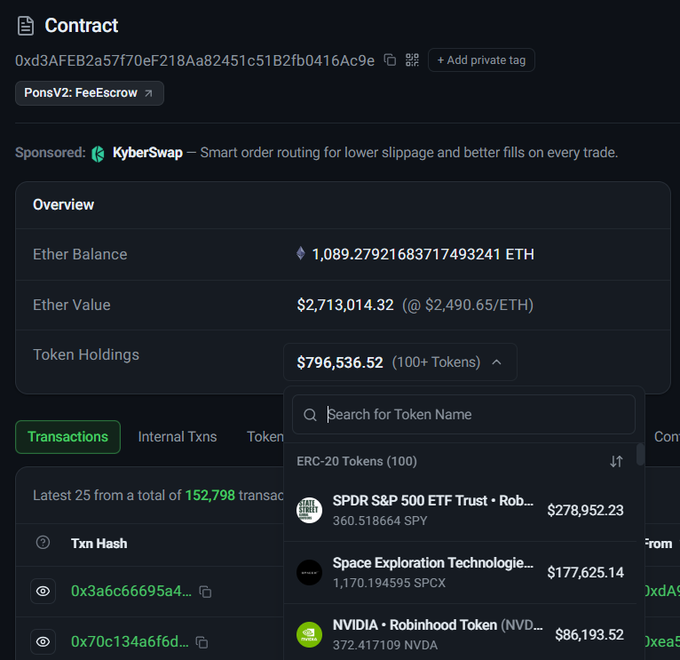Open the 152,798 total transactions link
680x660 pixels.
pos(210,495)
